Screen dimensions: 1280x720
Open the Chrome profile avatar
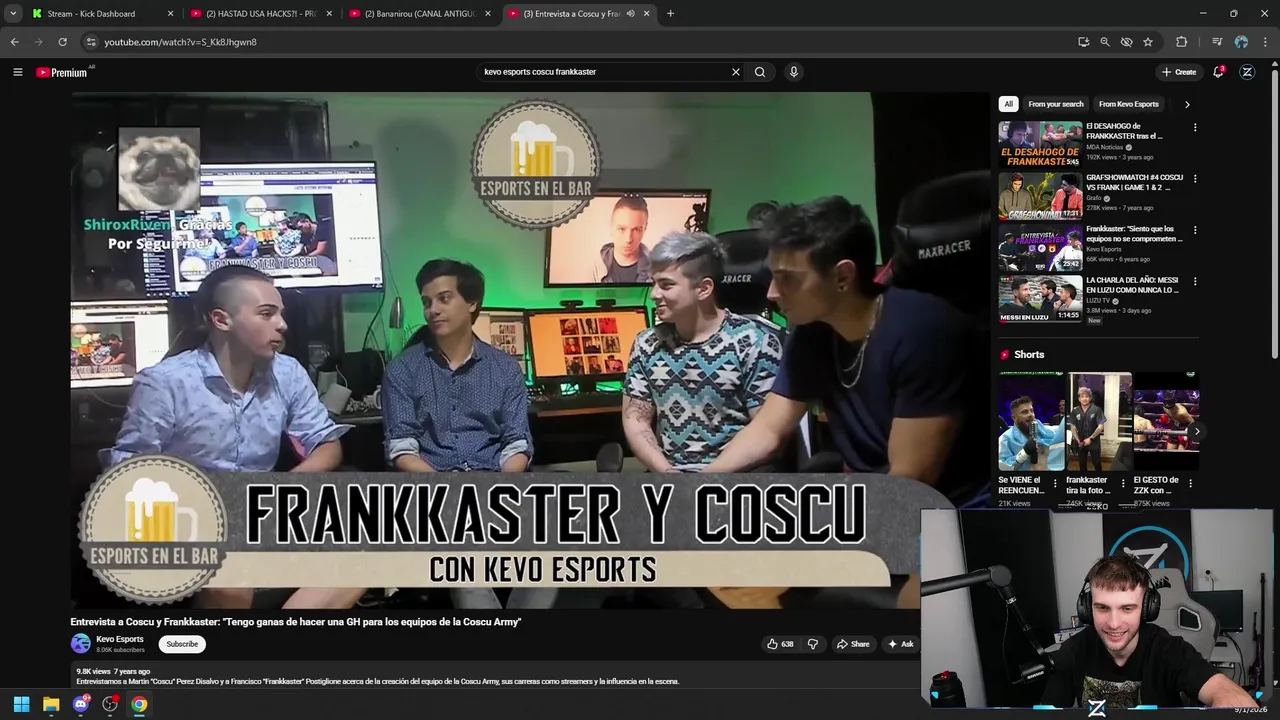1241,42
